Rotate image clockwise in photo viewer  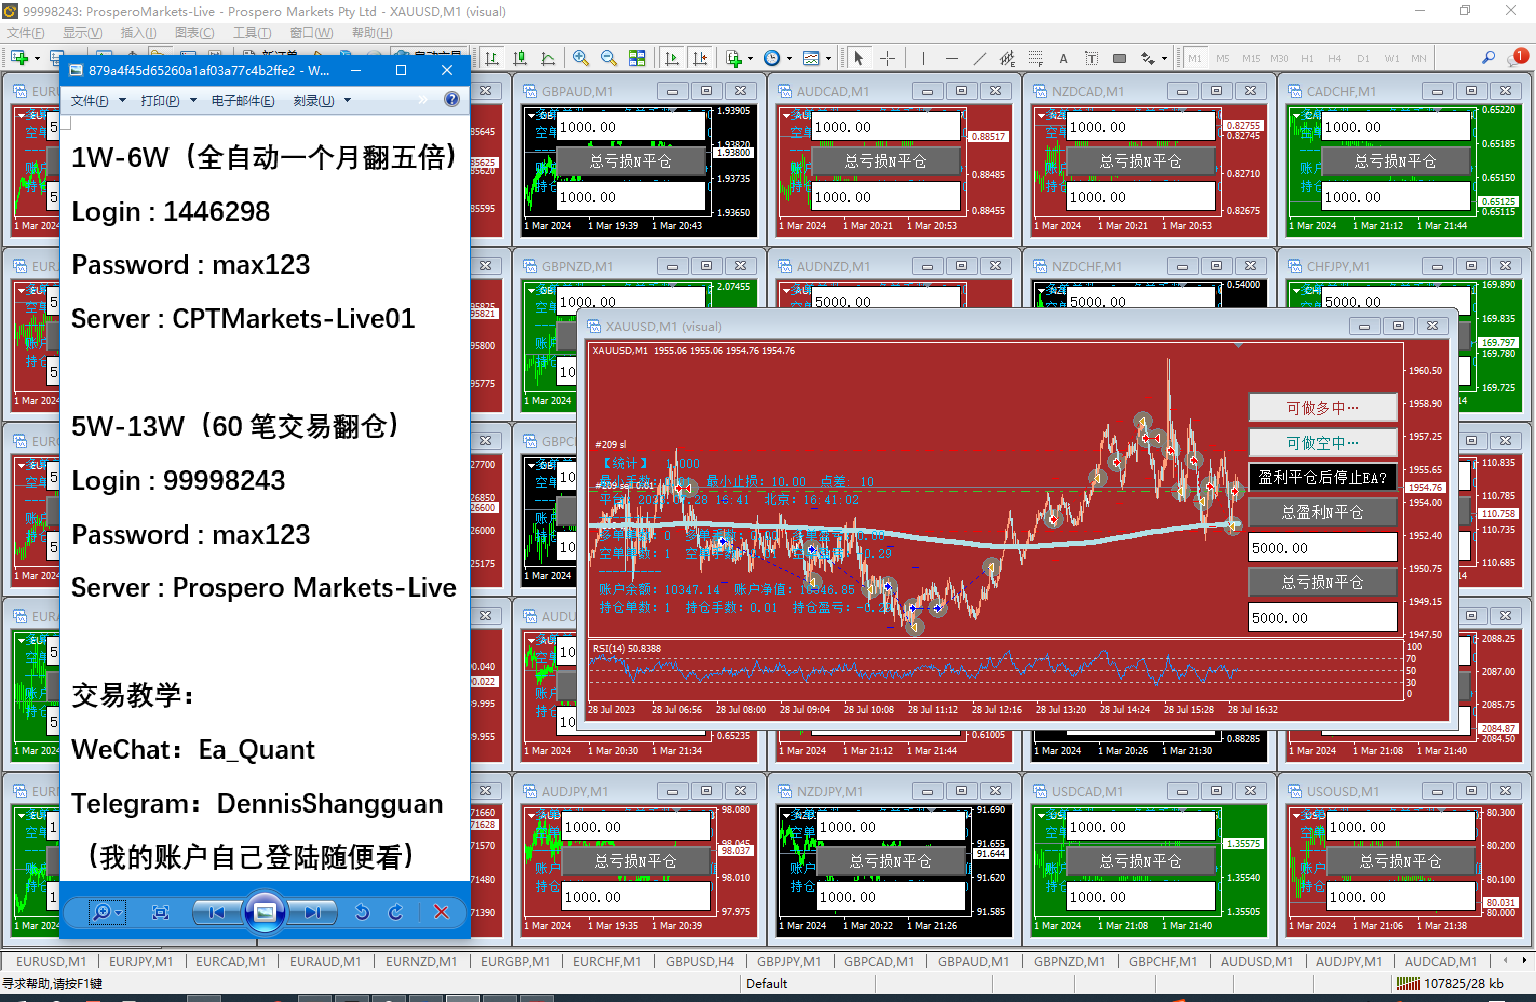tap(396, 912)
